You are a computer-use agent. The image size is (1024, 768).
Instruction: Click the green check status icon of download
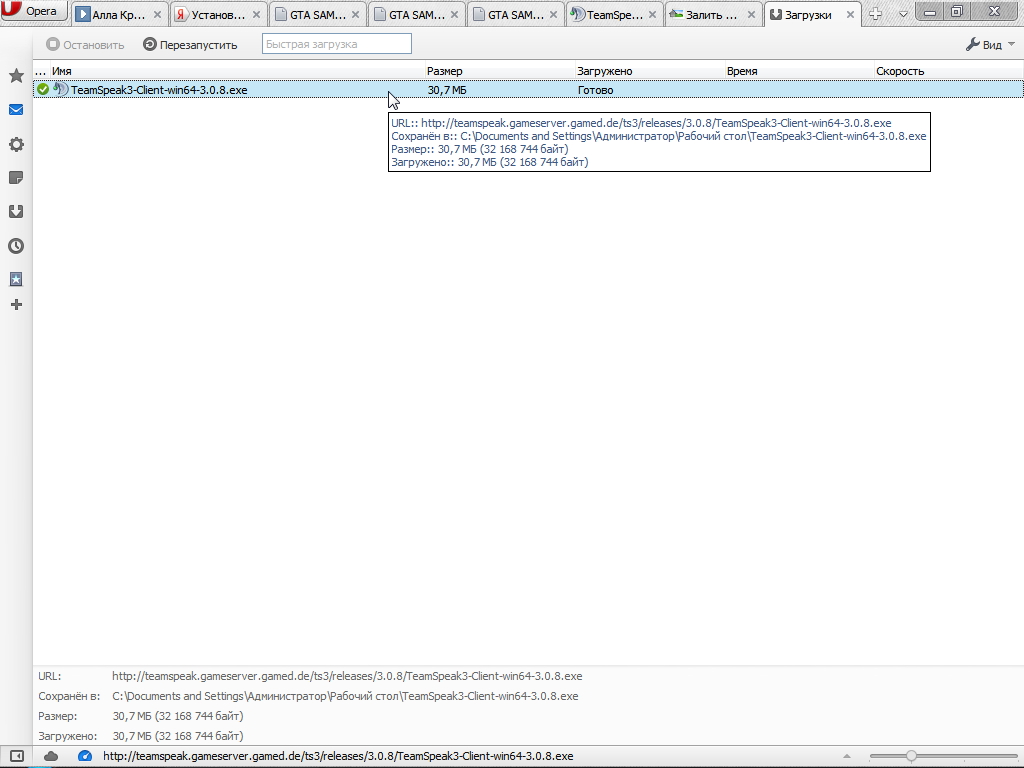tap(43, 89)
